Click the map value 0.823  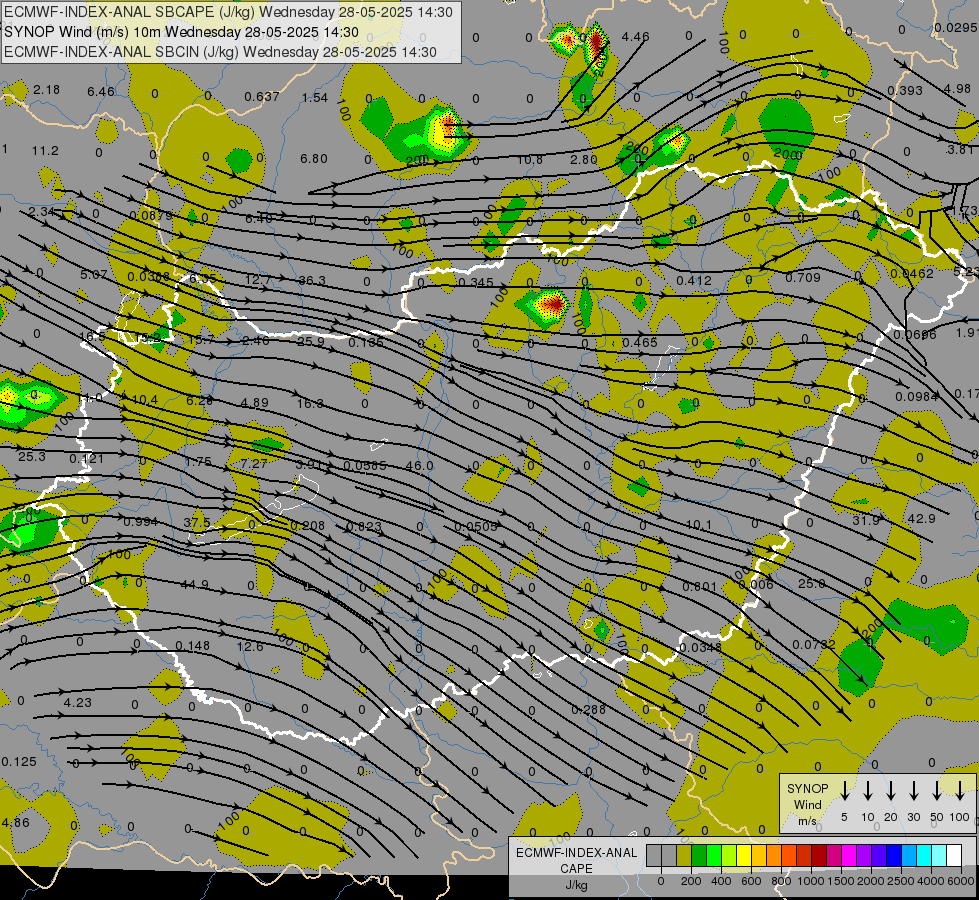pos(364,527)
